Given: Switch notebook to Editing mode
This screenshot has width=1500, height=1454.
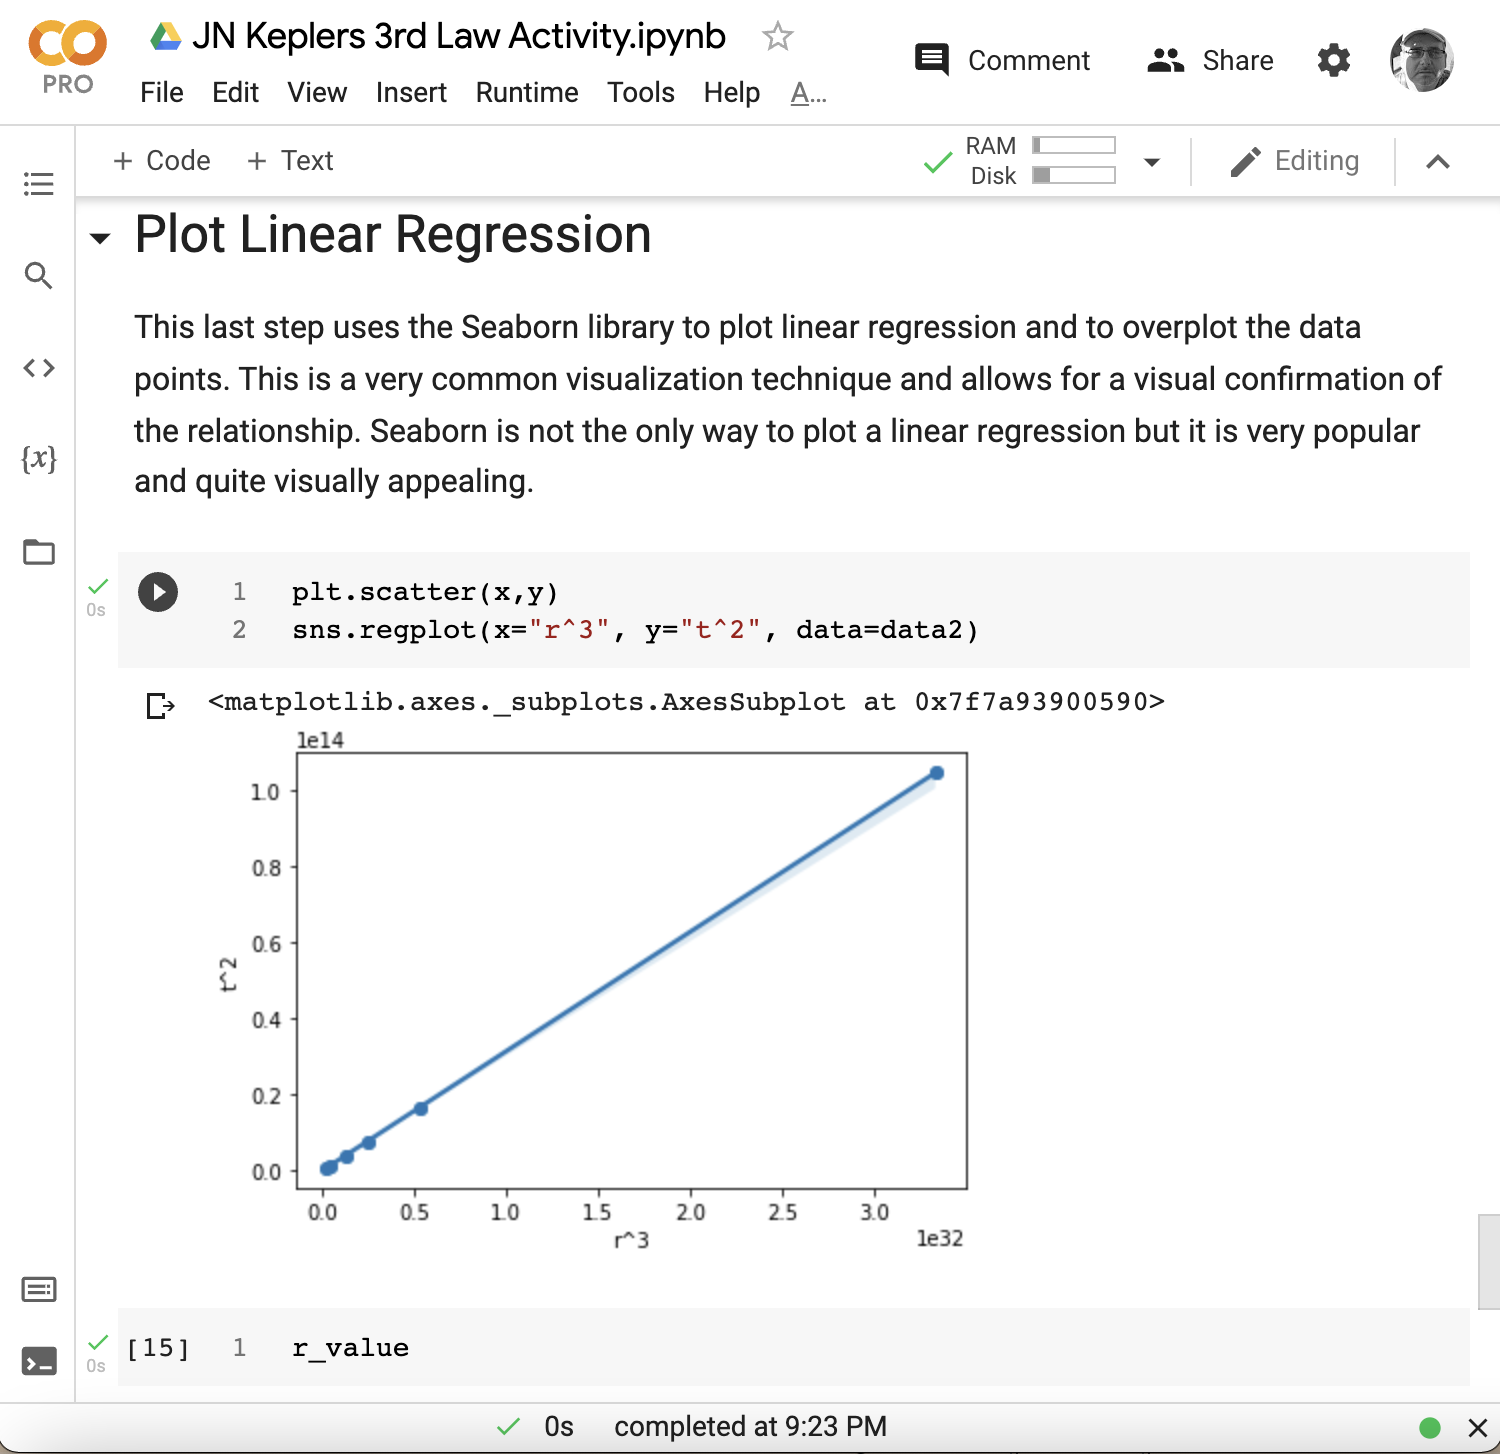Looking at the screenshot, I should pyautogui.click(x=1297, y=160).
